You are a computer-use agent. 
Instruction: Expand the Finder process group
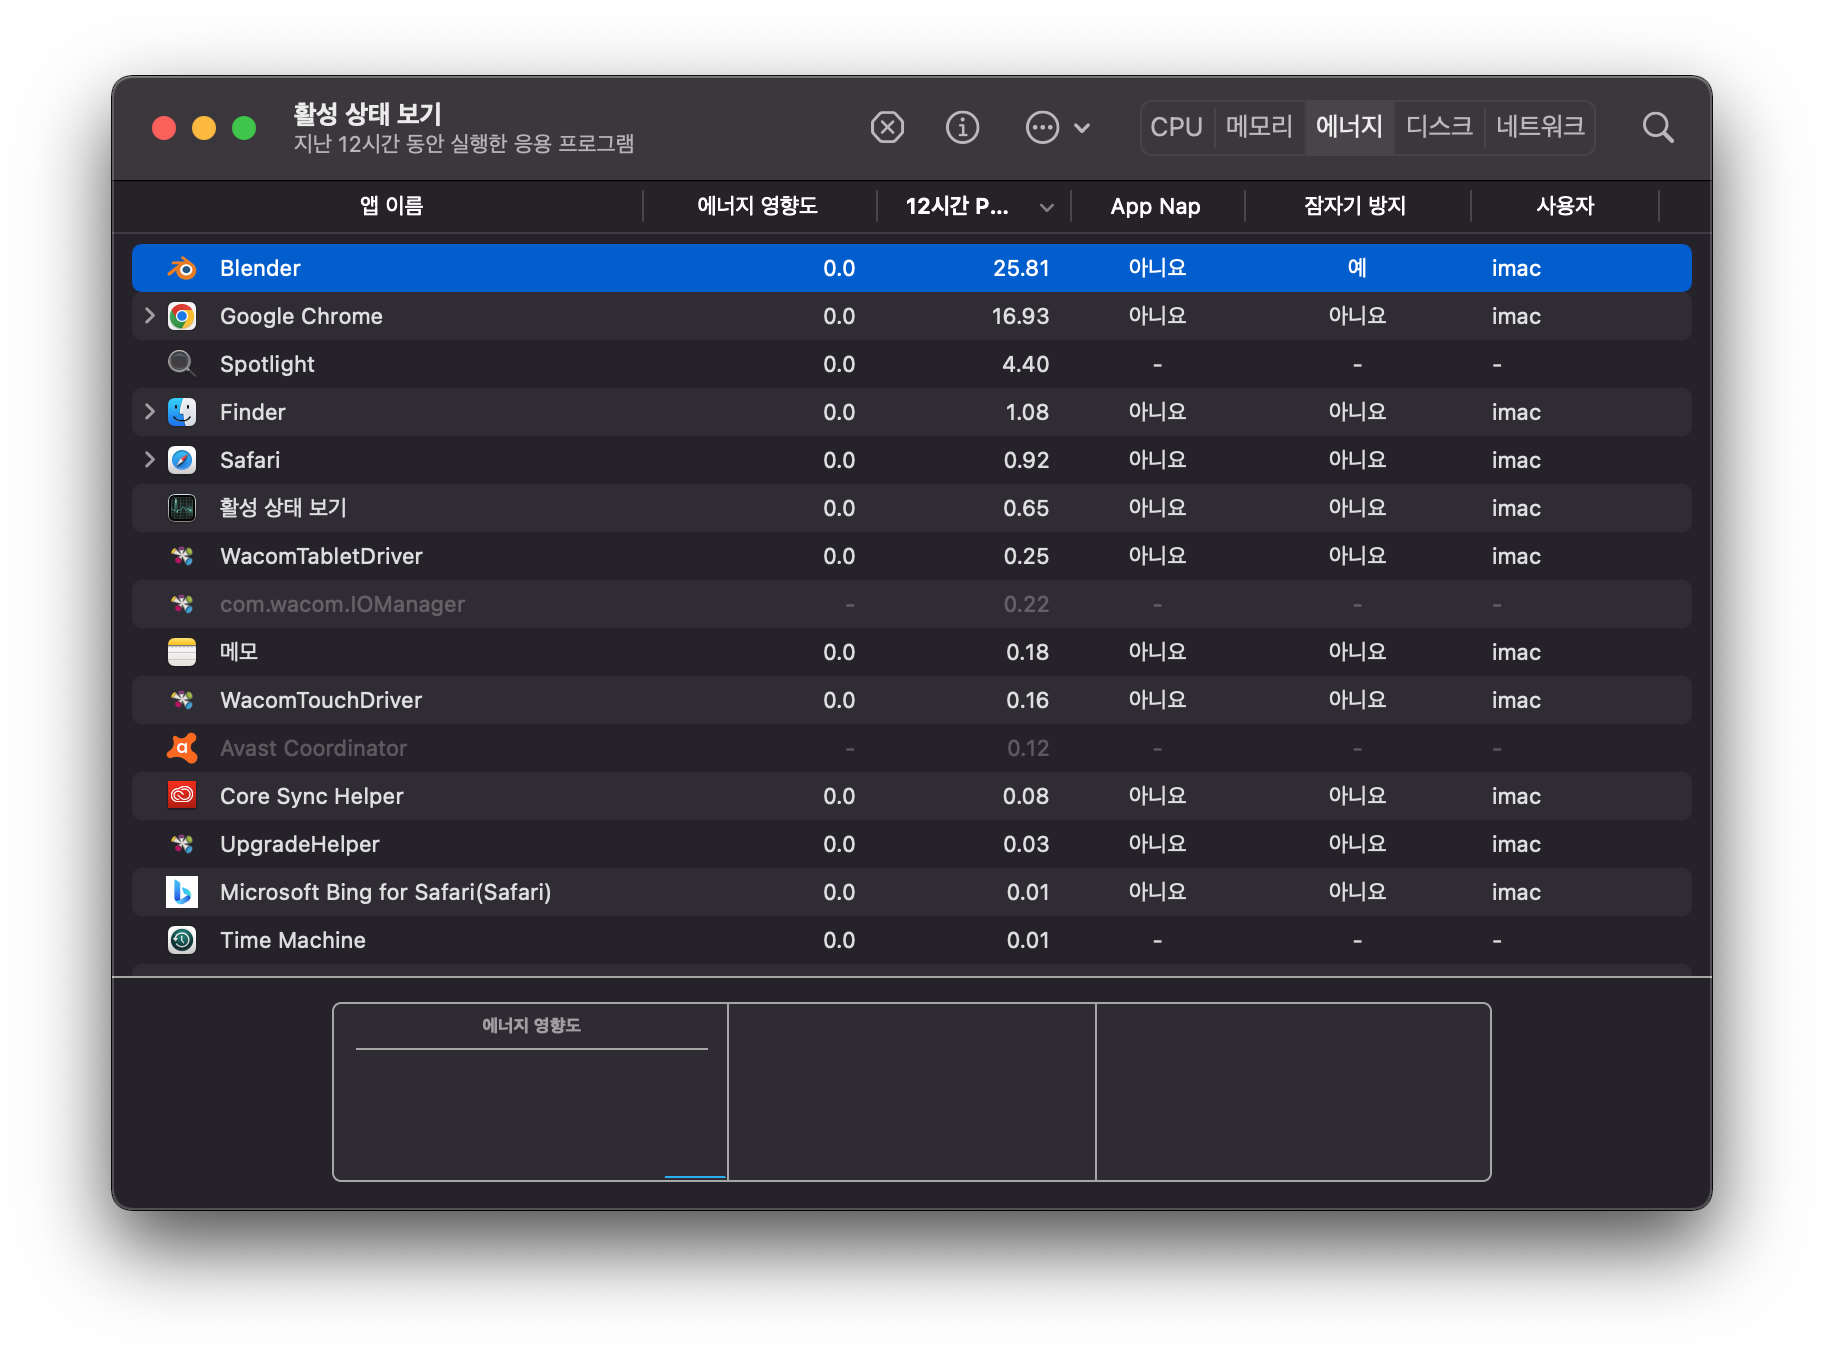pos(149,412)
